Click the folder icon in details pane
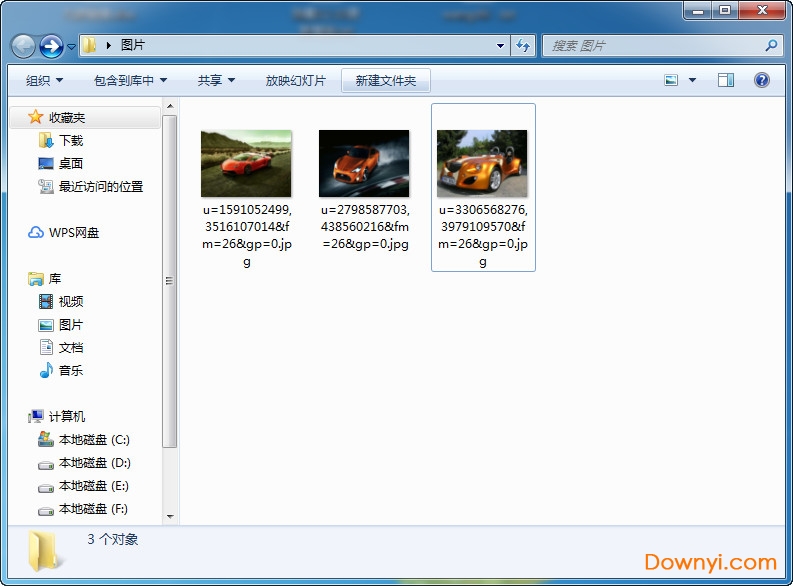793x586 pixels. pos(45,552)
